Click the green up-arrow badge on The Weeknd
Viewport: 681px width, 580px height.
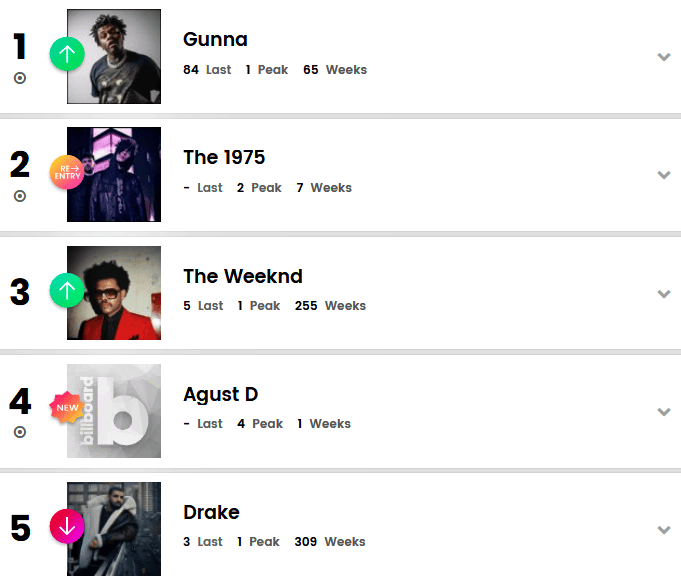click(x=67, y=291)
